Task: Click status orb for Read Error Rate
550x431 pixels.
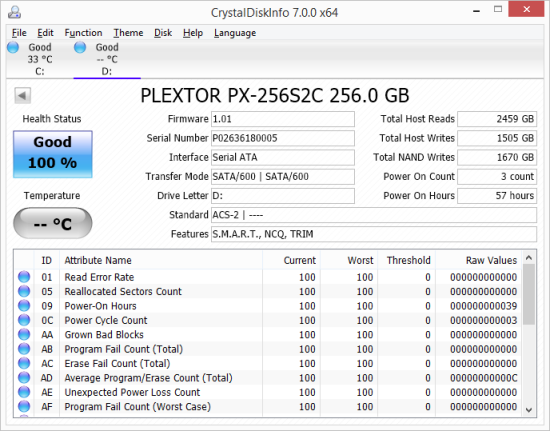Action: pyautogui.click(x=24, y=277)
